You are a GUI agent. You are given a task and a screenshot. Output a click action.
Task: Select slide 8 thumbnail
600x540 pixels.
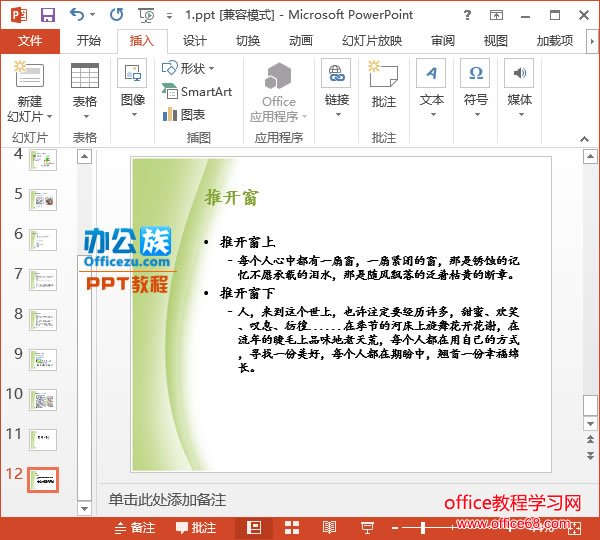click(x=43, y=320)
